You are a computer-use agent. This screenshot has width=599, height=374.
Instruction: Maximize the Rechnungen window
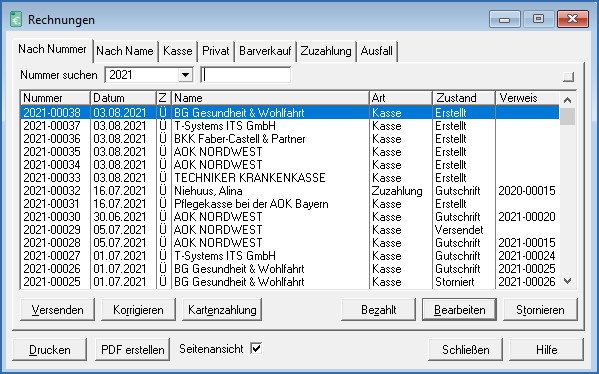[539, 19]
